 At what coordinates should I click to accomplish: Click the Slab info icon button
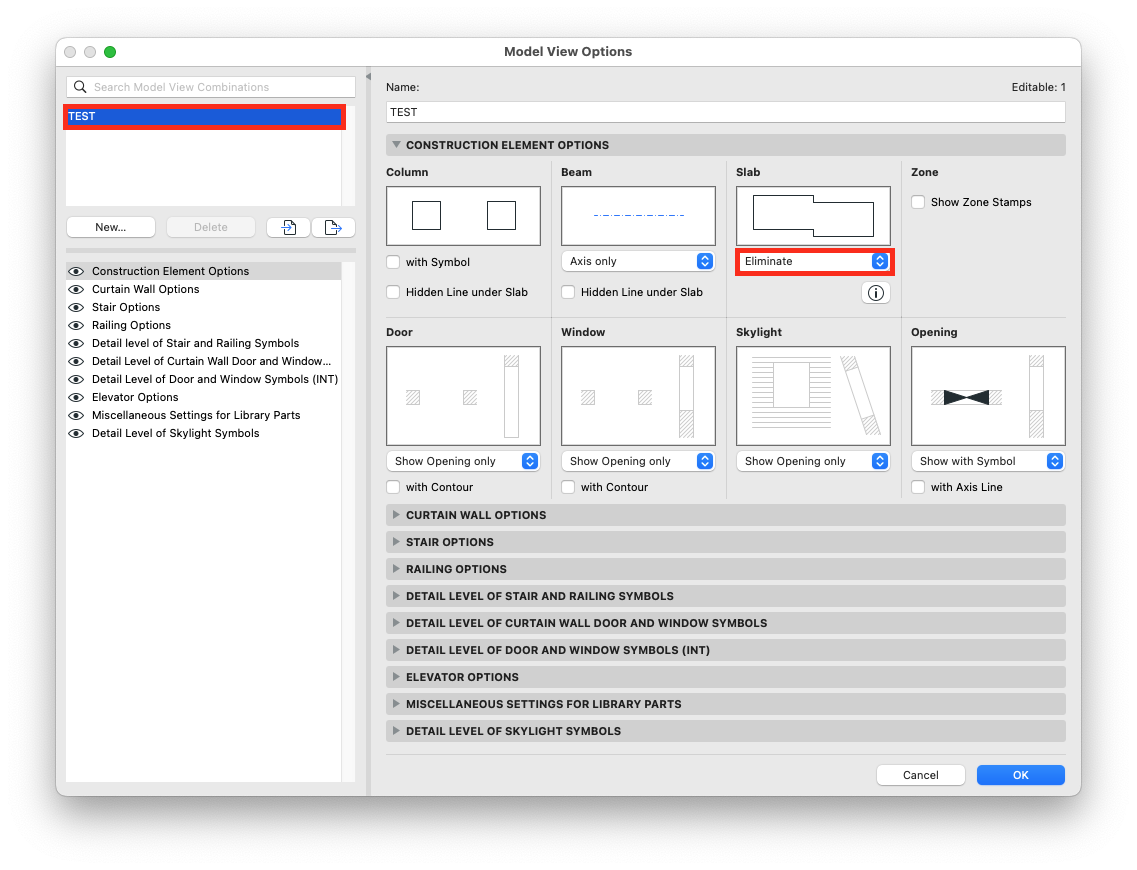click(875, 293)
